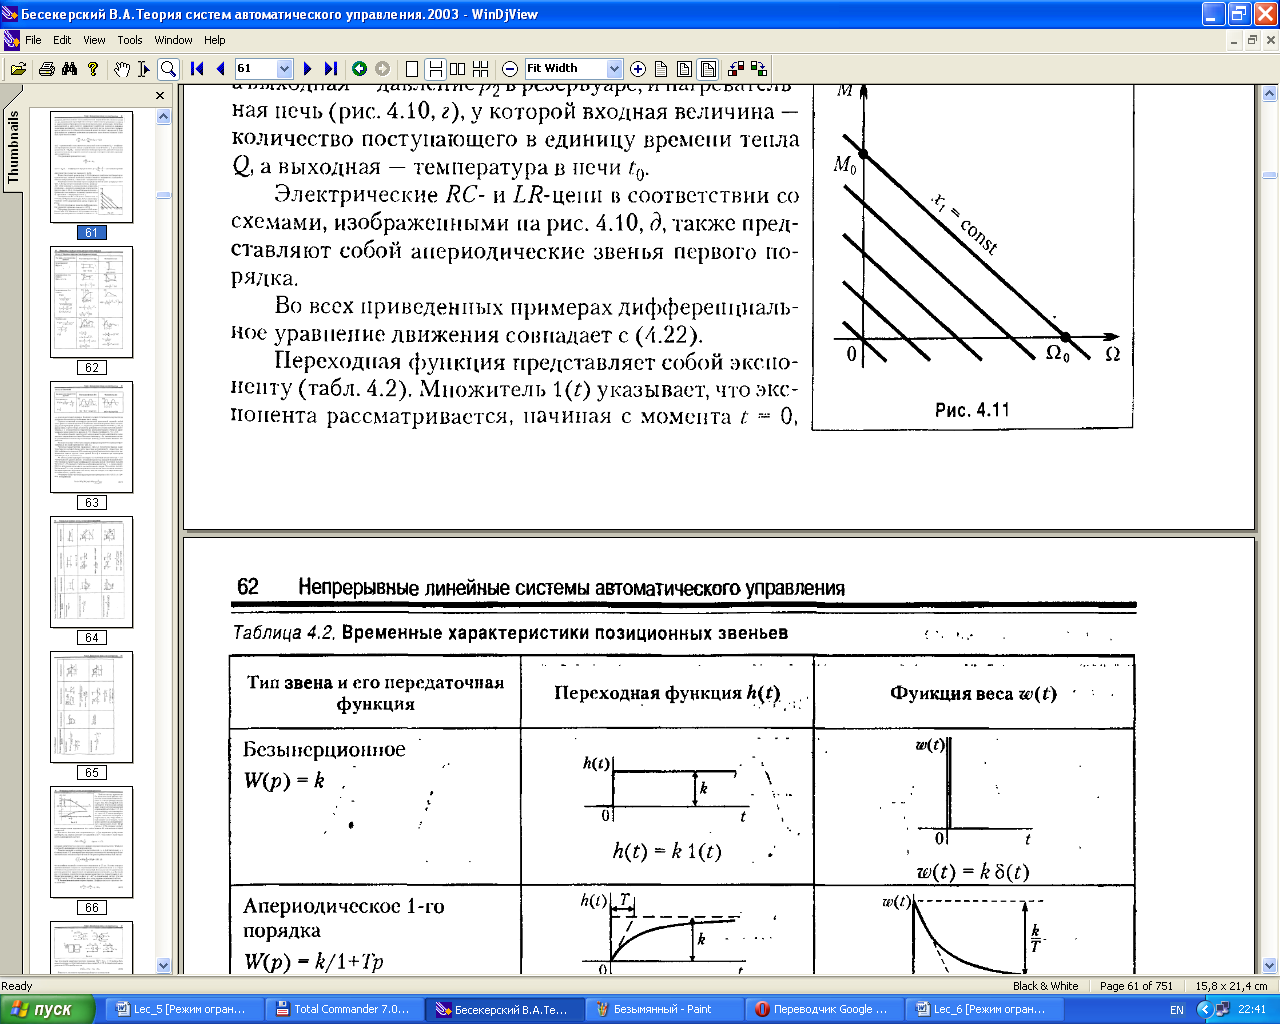The height and width of the screenshot is (1024, 1280).
Task: Go to the next page
Action: [307, 69]
